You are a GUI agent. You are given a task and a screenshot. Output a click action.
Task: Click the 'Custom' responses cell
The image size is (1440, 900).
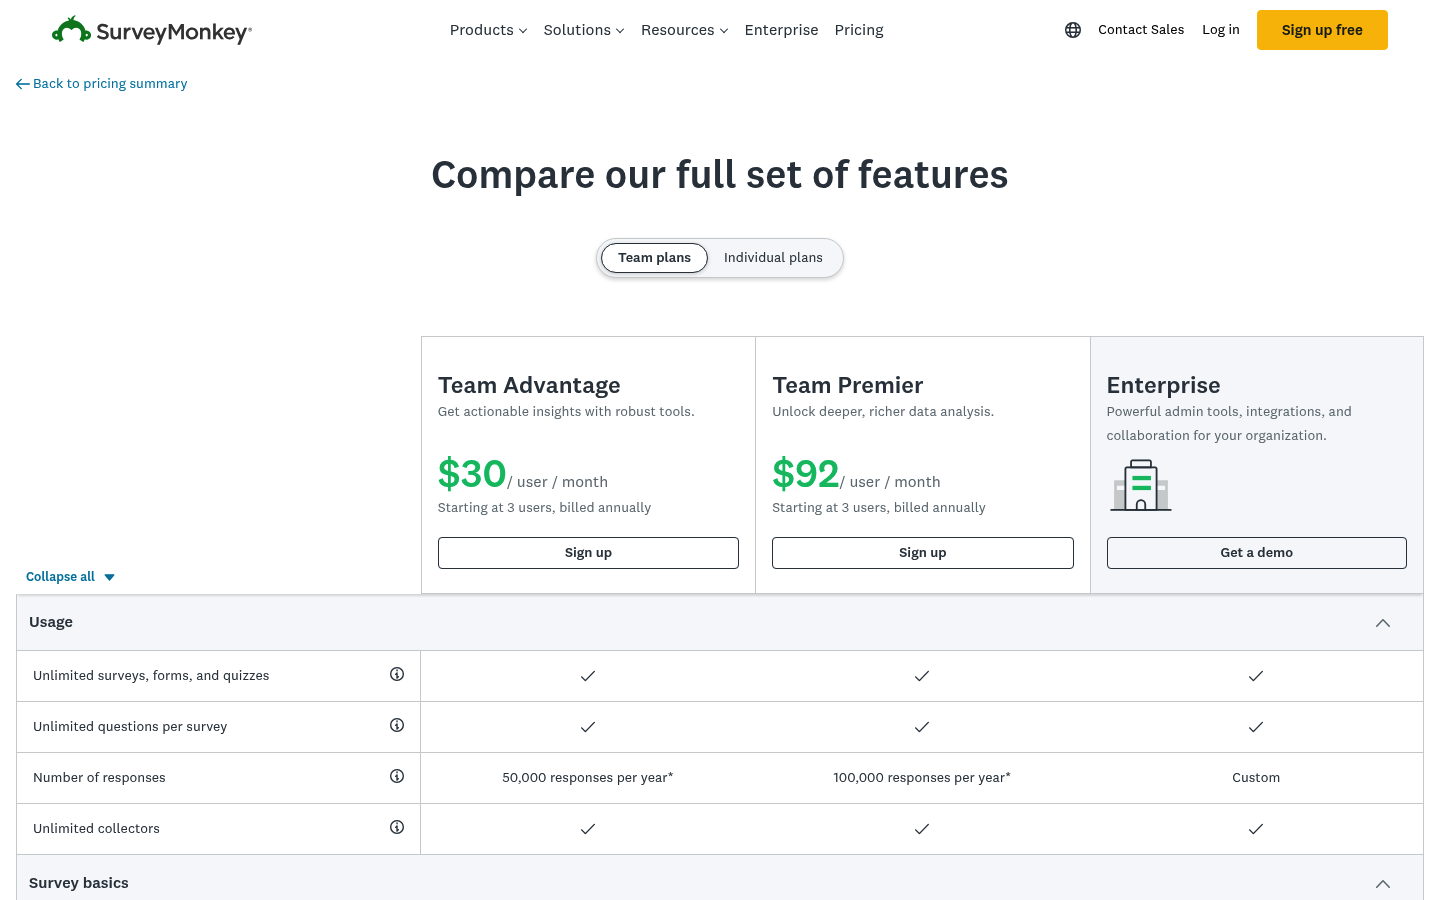tap(1256, 777)
